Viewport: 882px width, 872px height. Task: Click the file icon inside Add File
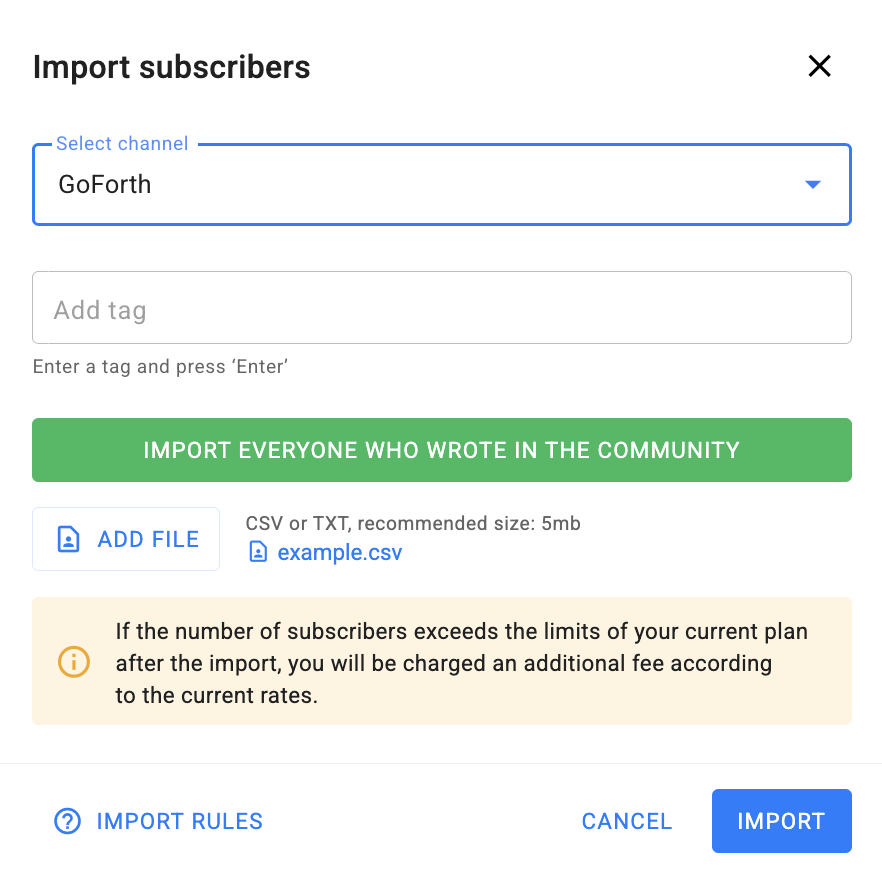(x=68, y=540)
